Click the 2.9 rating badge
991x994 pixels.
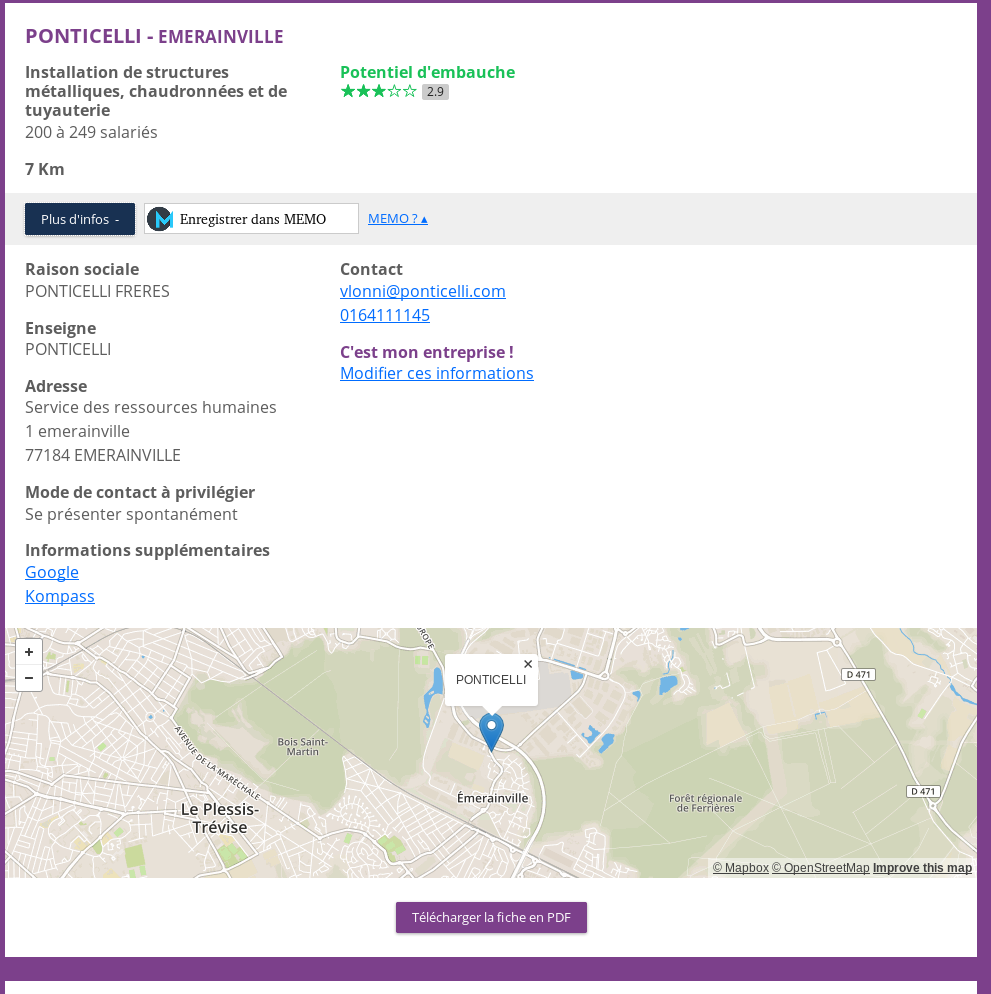click(x=435, y=92)
